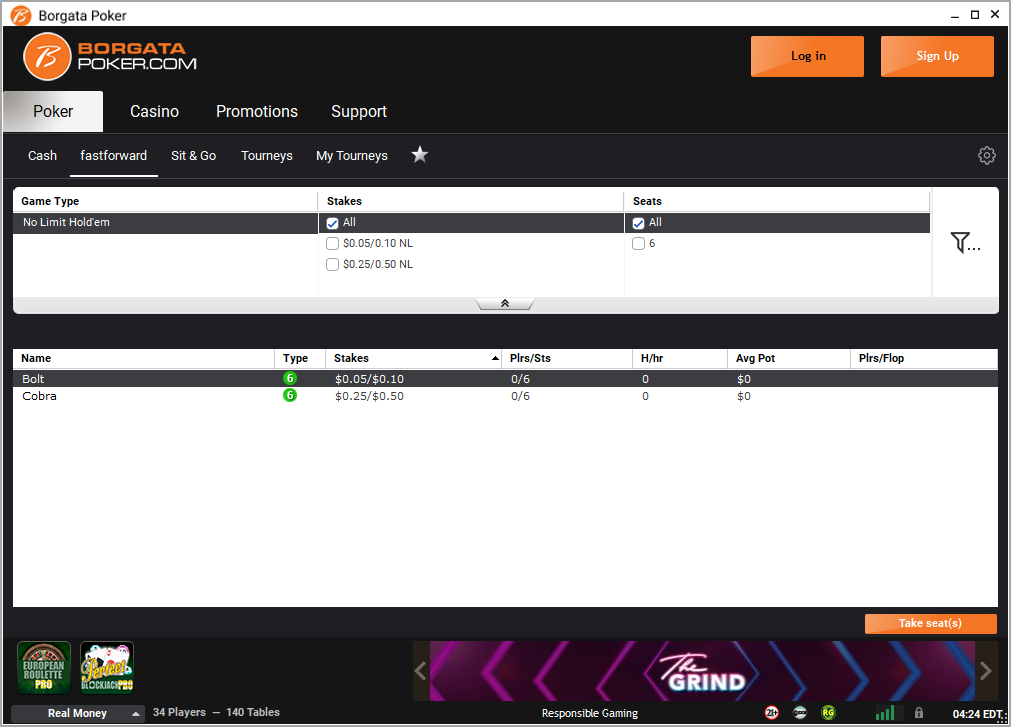The image size is (1011, 727).
Task: Click Take seat(s) button
Action: pyautogui.click(x=930, y=623)
